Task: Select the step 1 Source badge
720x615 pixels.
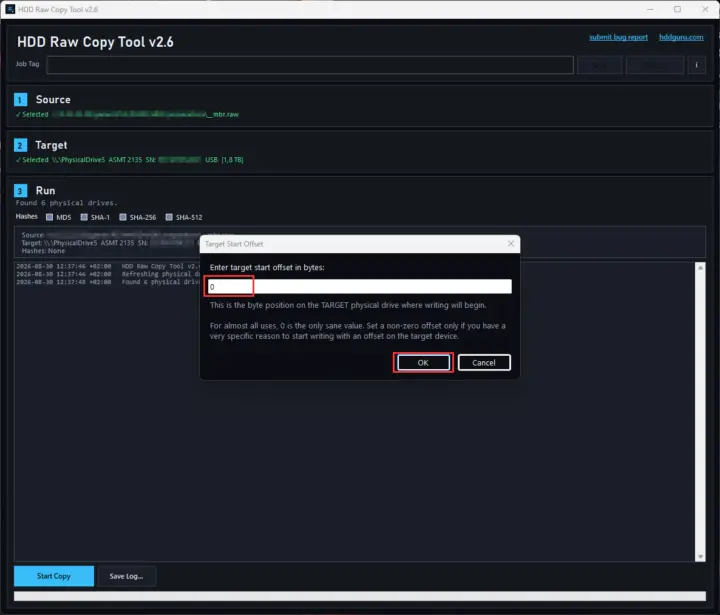Action: point(20,100)
